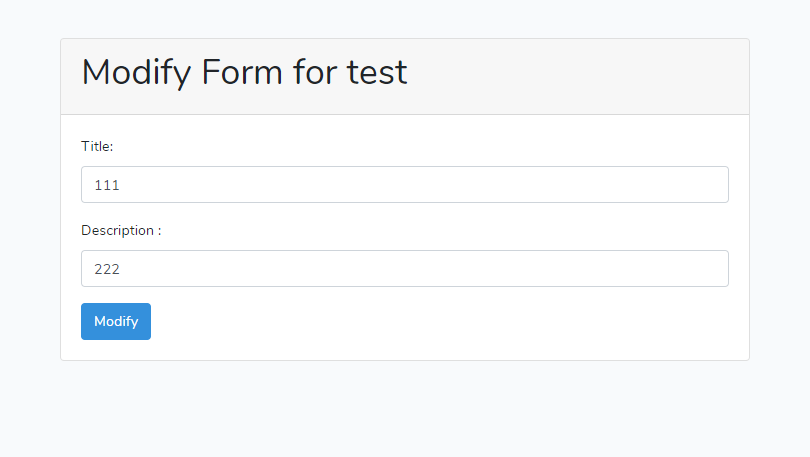Click the word "test" in the heading
This screenshot has height=457, width=810.
[377, 73]
